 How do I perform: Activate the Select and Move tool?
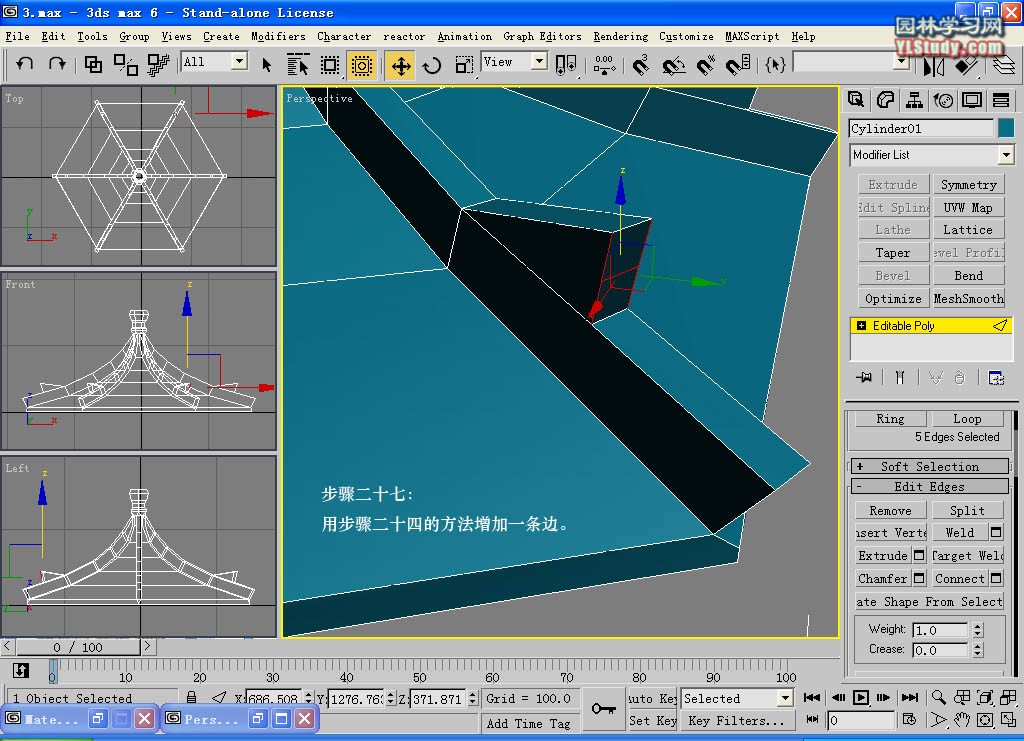400,65
